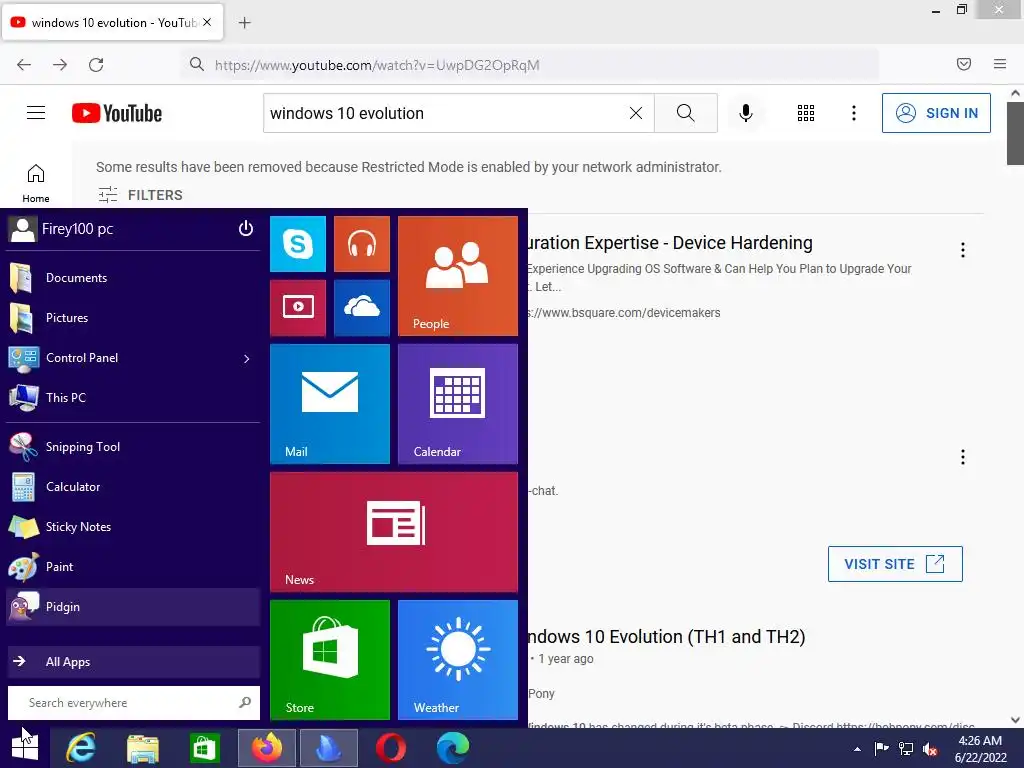Launch the Mail tile
Viewport: 1024px width, 768px height.
tap(330, 404)
